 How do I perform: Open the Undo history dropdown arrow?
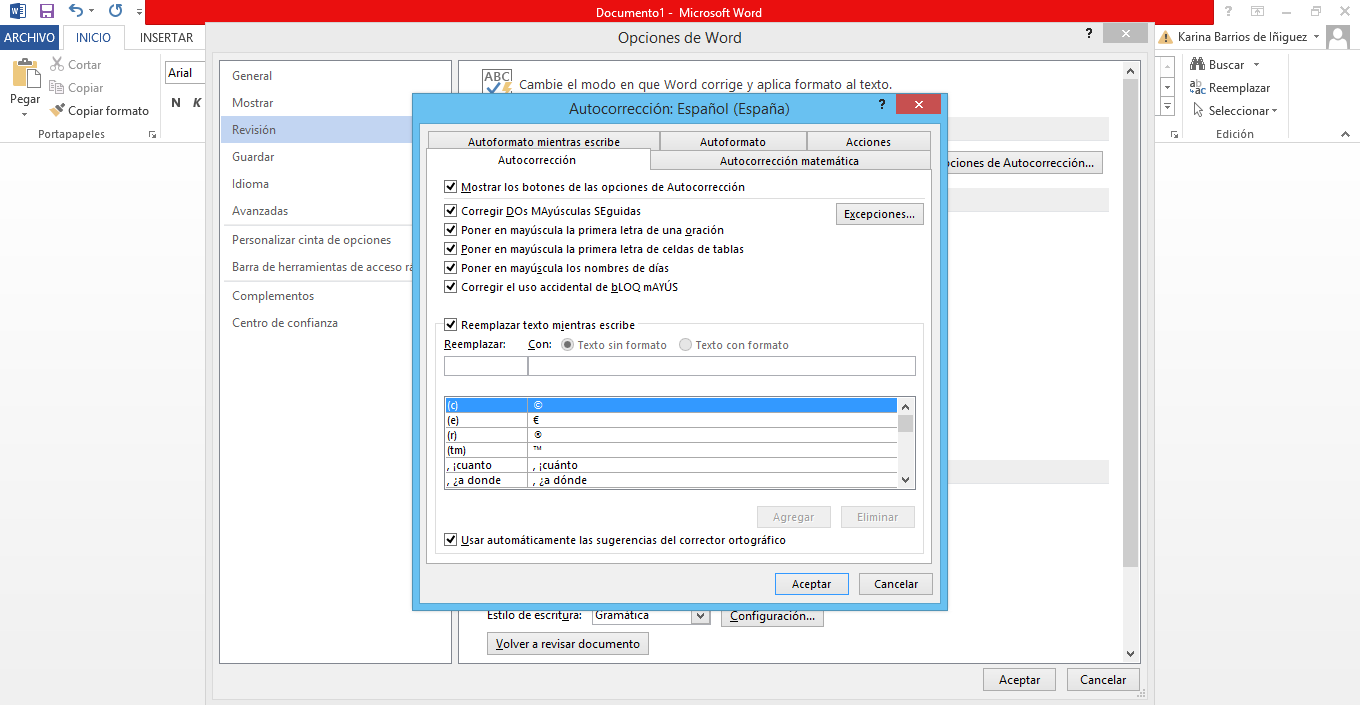91,12
